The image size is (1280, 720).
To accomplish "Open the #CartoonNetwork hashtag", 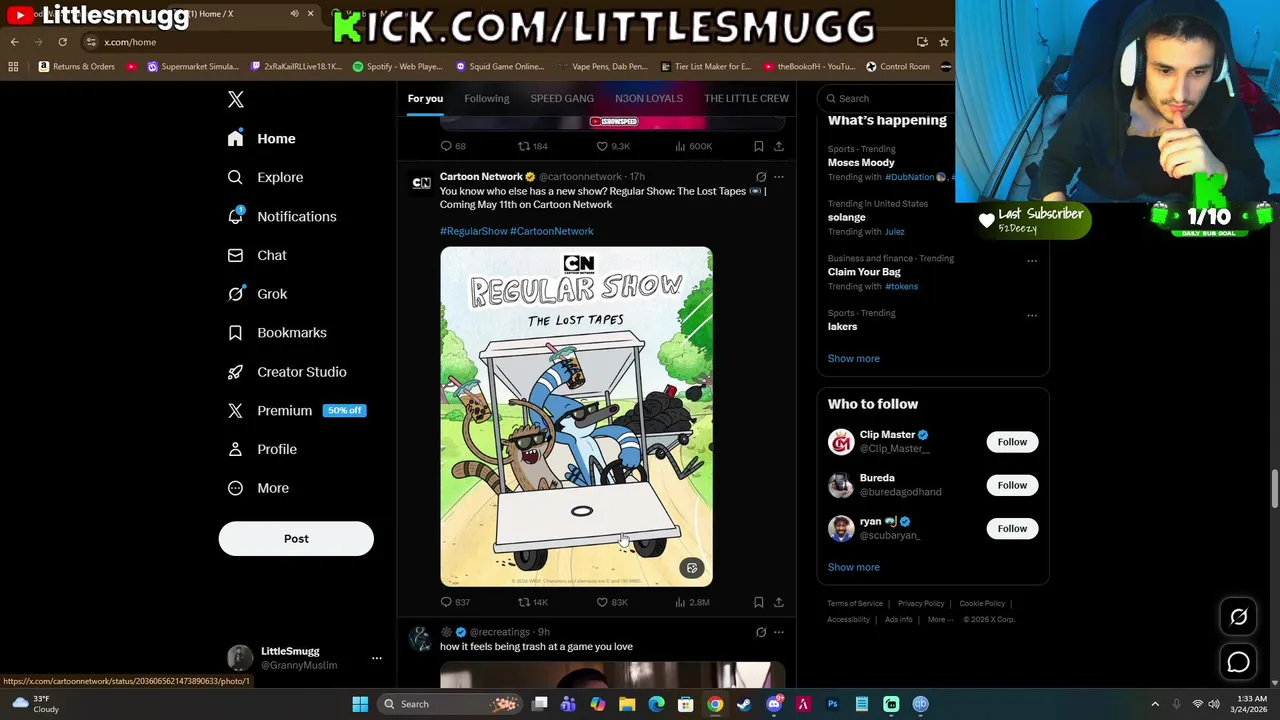I will 552,231.
